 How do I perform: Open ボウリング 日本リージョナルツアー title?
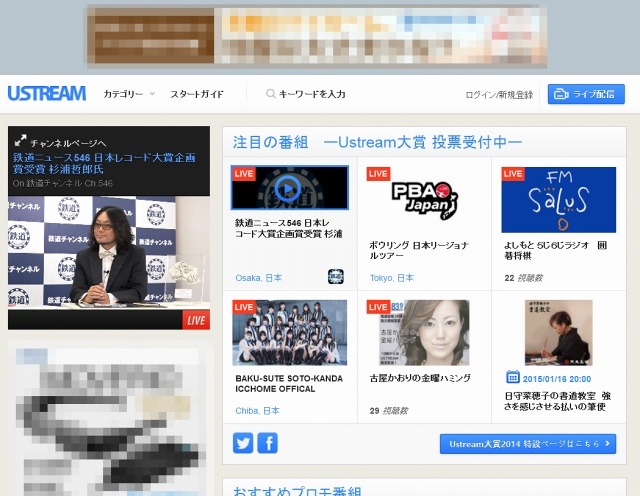point(418,250)
